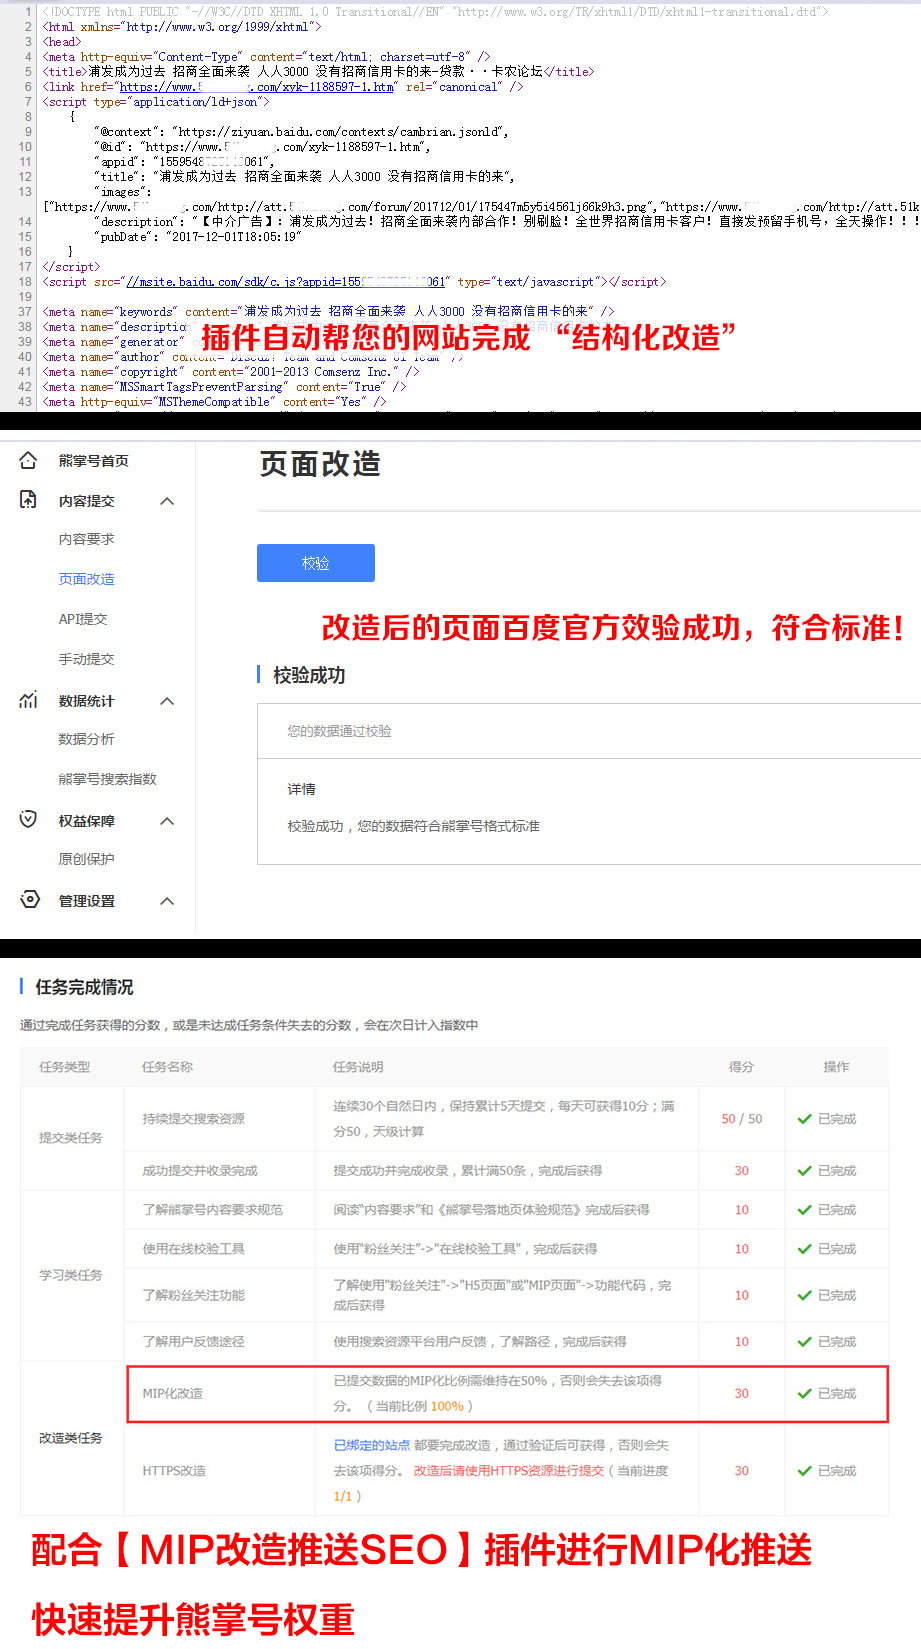Click the checkmark icon in the 持续提交搜索资源 row
921x1649 pixels.
pos(804,1119)
